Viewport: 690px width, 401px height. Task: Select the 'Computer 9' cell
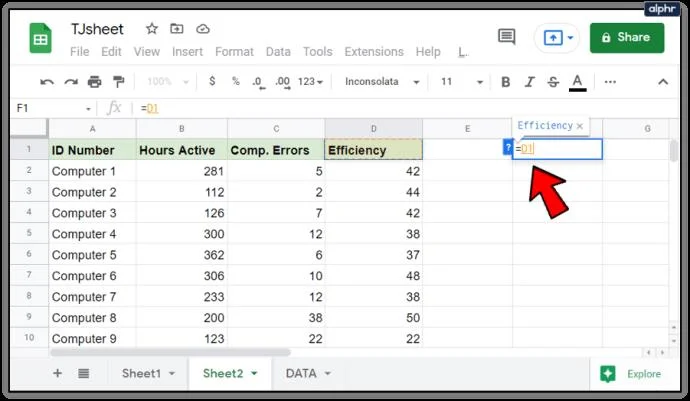click(92, 338)
